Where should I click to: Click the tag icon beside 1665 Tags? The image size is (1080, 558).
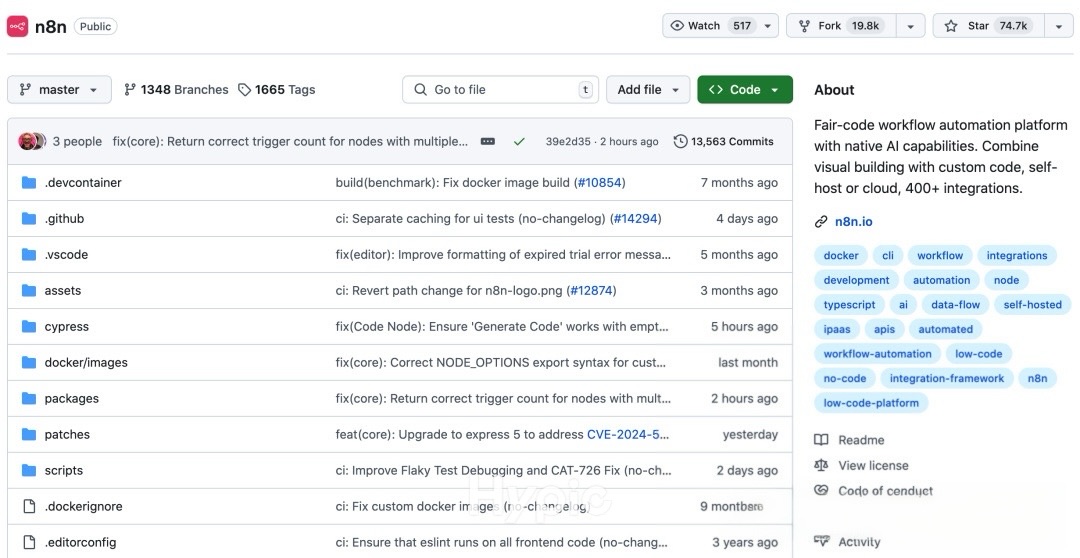pyautogui.click(x=244, y=90)
